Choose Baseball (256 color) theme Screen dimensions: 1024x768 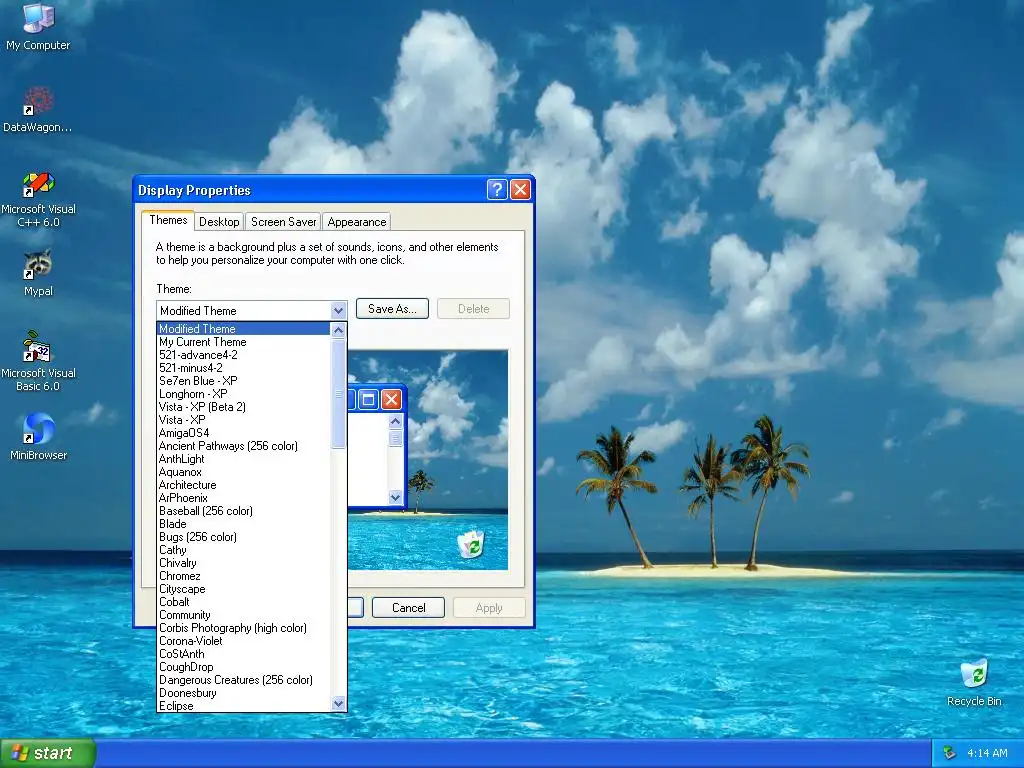[x=244, y=511]
